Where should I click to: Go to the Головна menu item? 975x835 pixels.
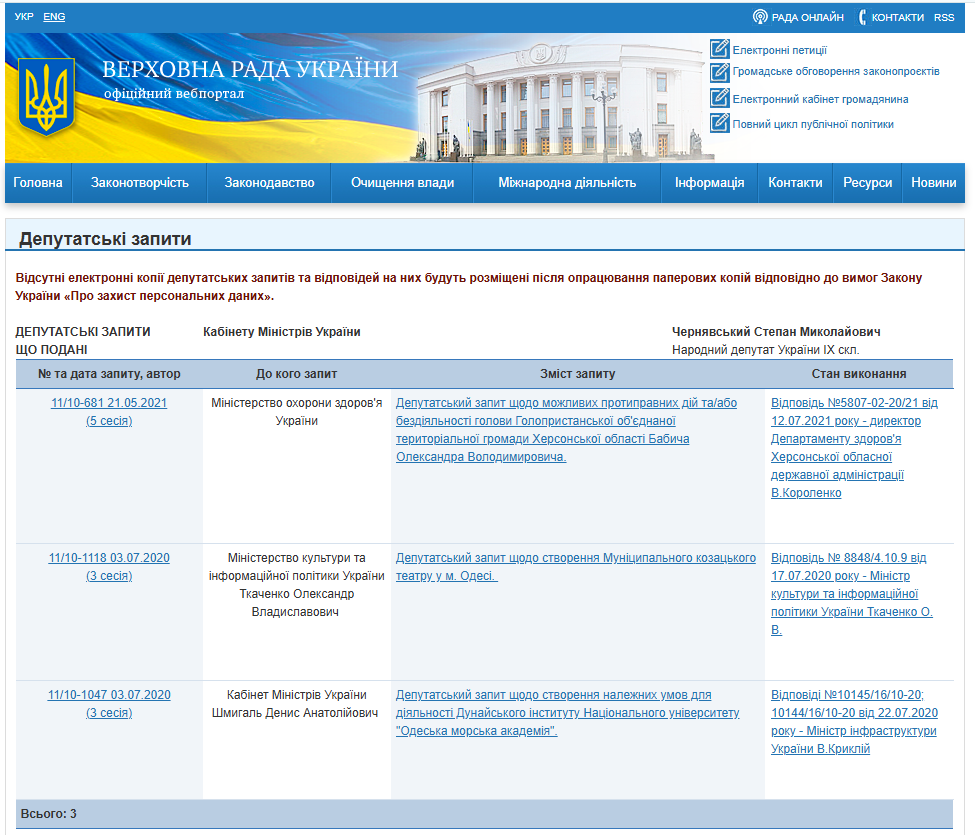click(38, 183)
